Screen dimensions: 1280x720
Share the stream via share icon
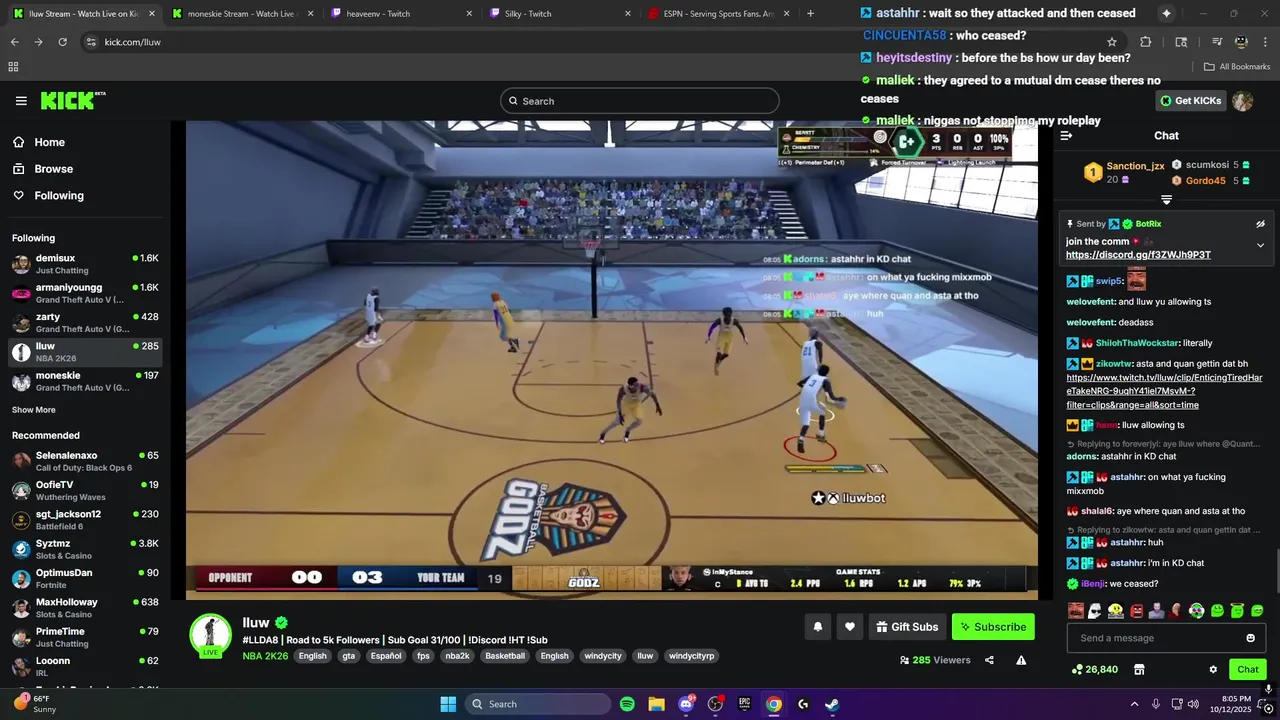[x=989, y=660]
